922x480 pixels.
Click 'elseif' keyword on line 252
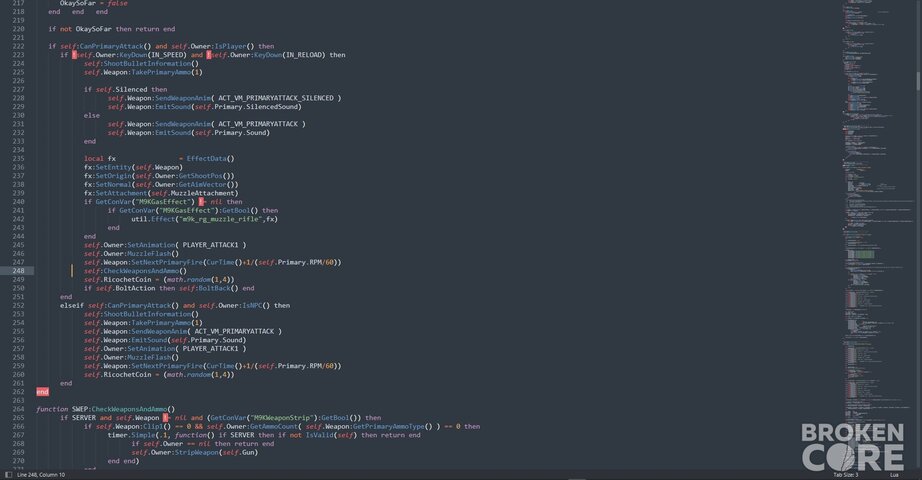point(72,305)
